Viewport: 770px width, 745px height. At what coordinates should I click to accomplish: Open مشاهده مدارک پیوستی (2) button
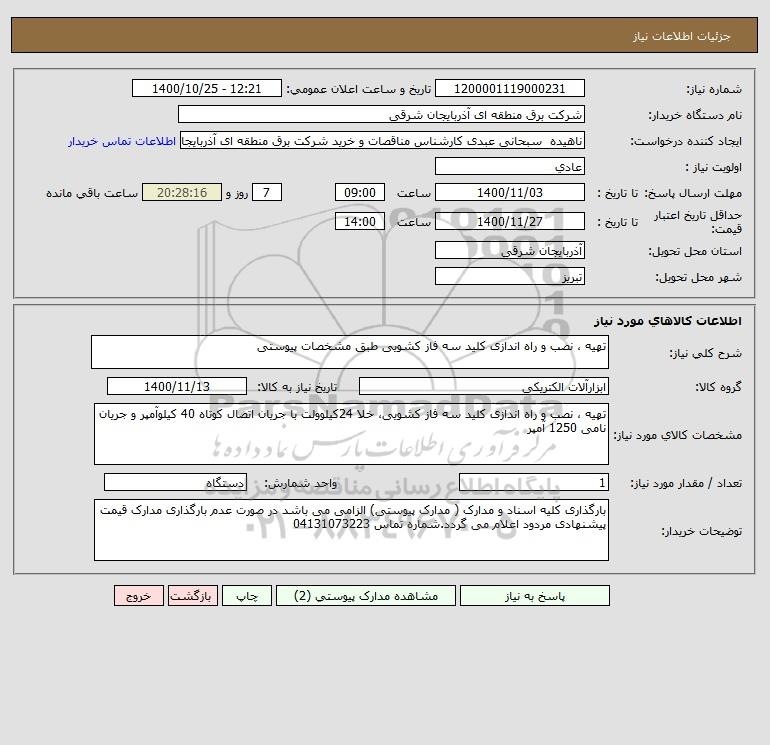(x=366, y=596)
